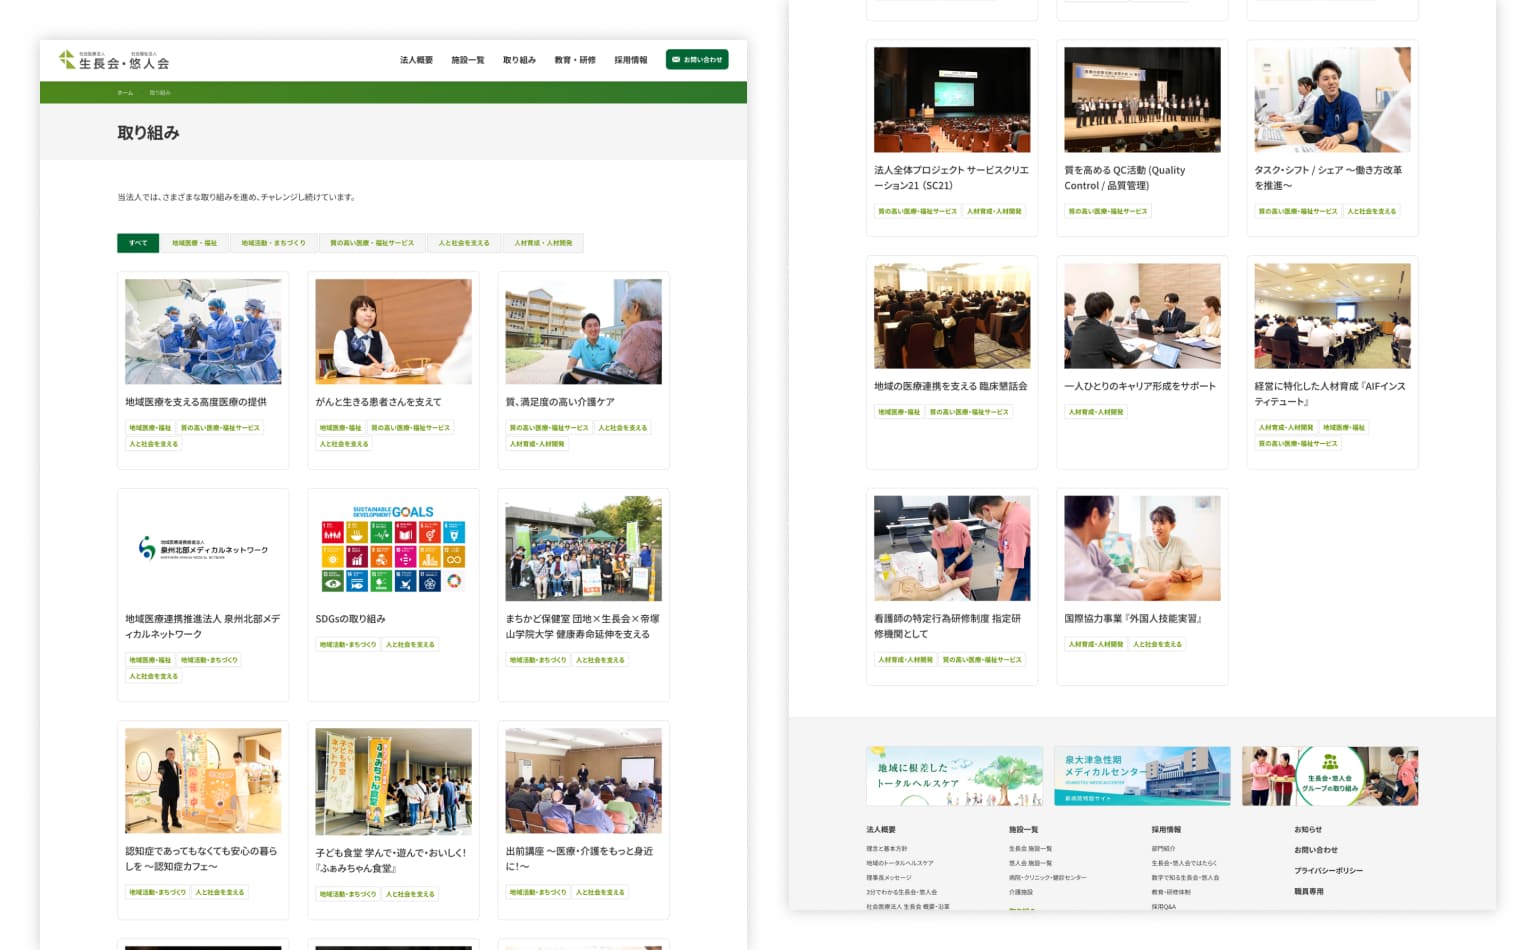The height and width of the screenshot is (950, 1536).
Task: Click the 生長会・悠人会 logo in header
Action: tap(113, 61)
